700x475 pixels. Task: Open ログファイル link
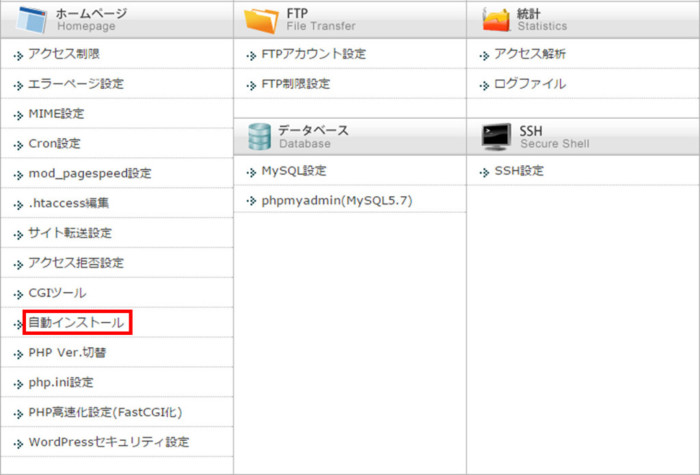[x=530, y=84]
